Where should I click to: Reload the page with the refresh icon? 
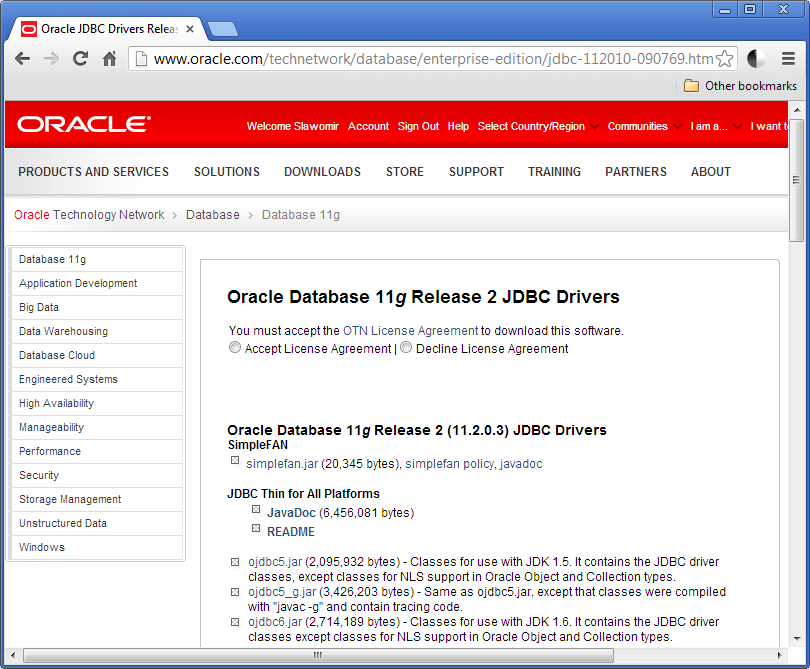80,58
